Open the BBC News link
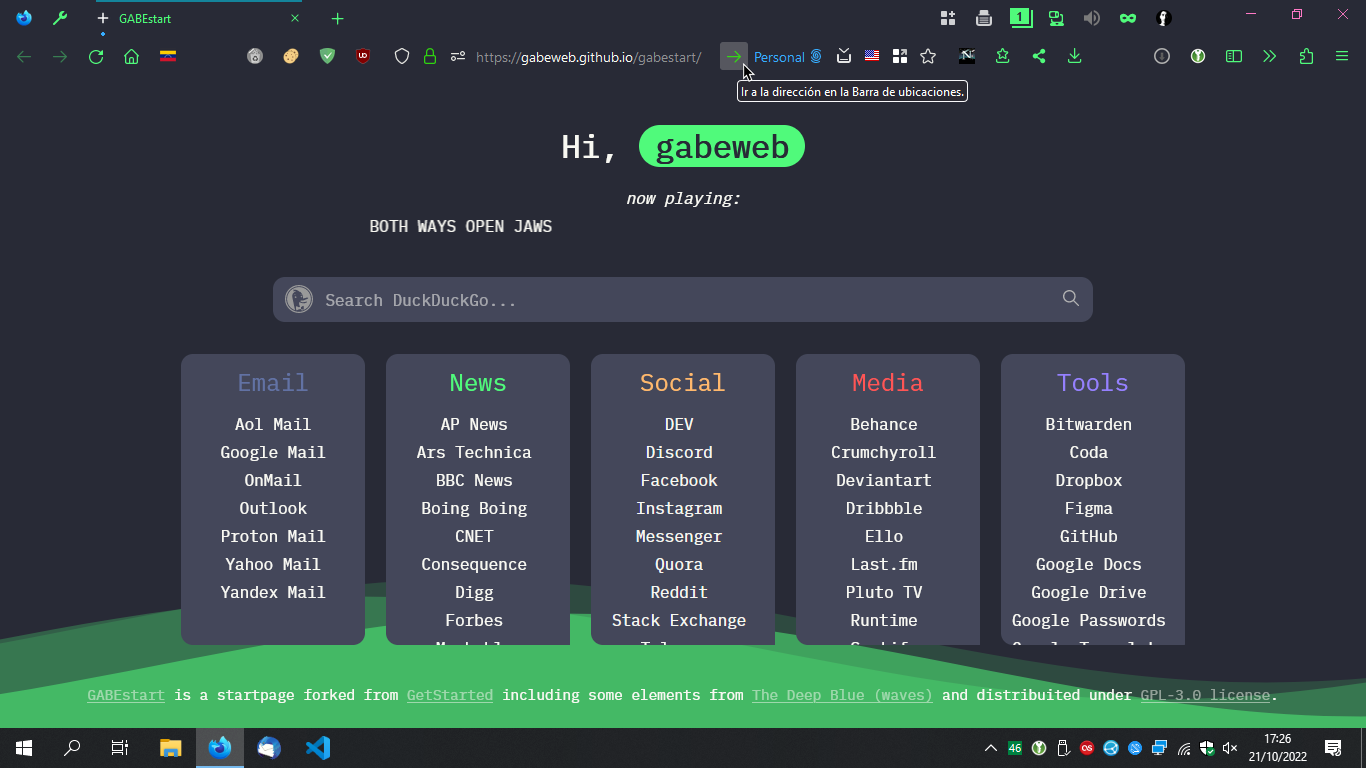This screenshot has height=768, width=1366. 474,480
